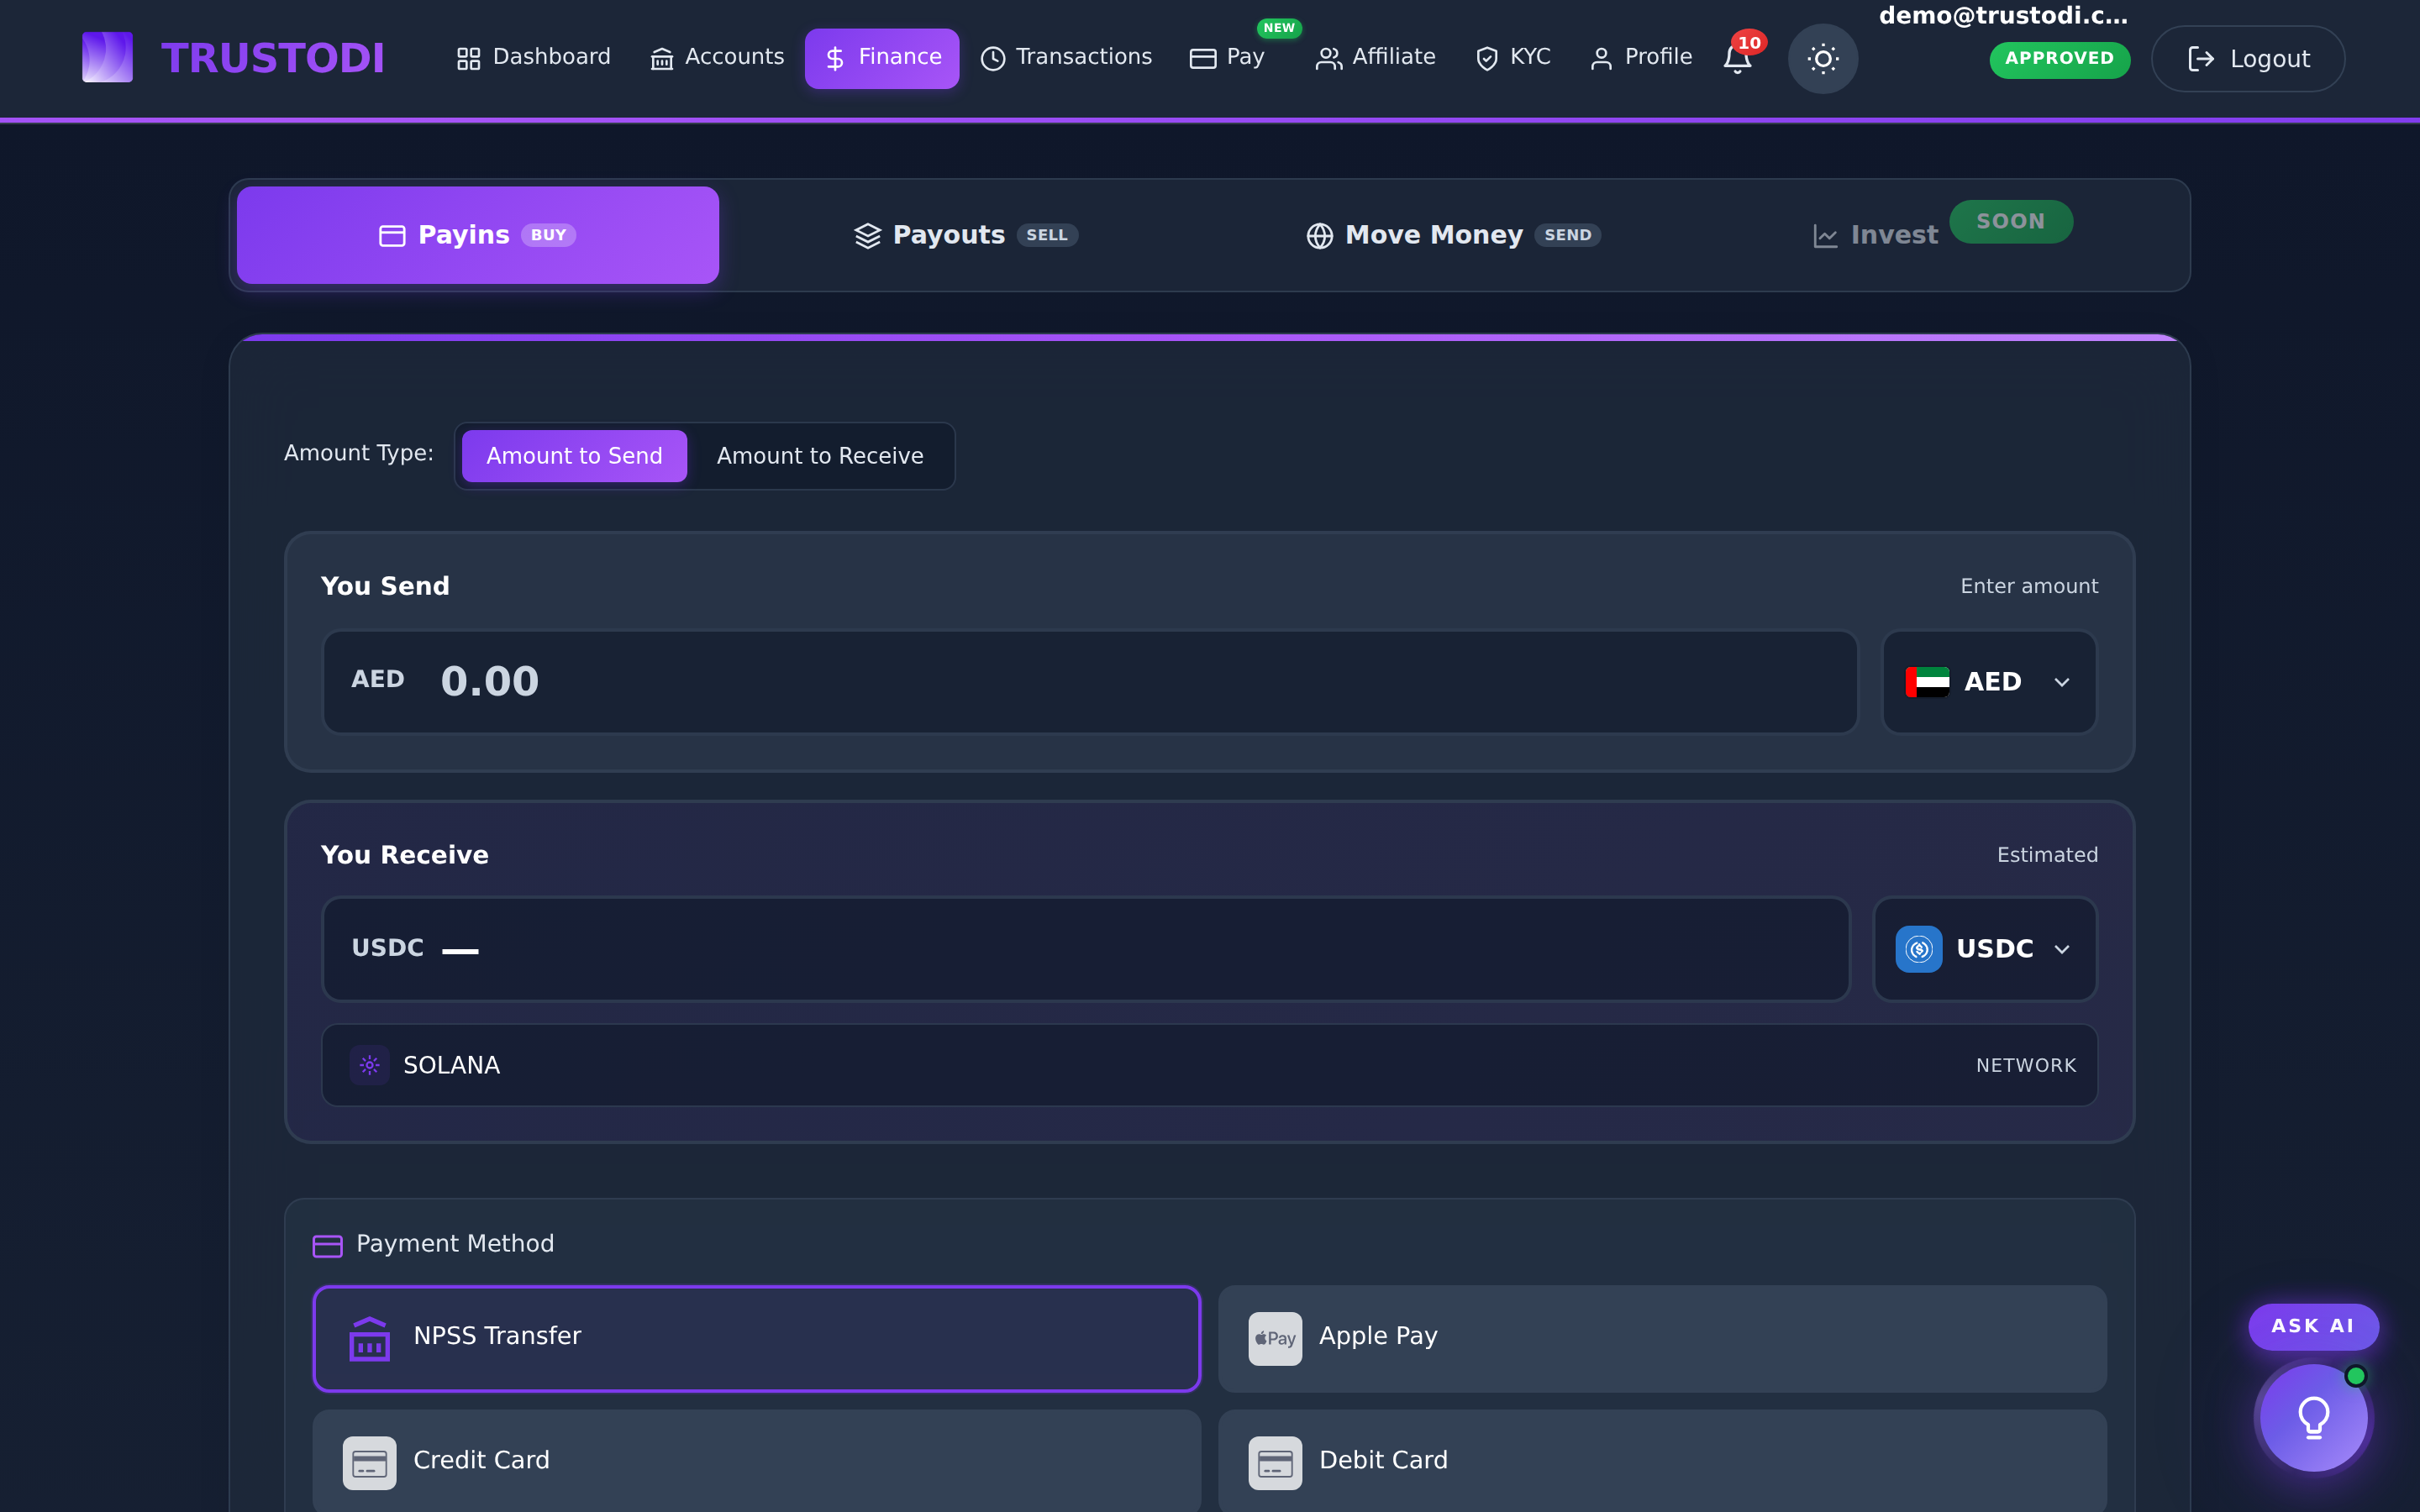Screen dimensions: 2420x1512
Task: Click the Trustodi logo icon
Action: (x=107, y=57)
